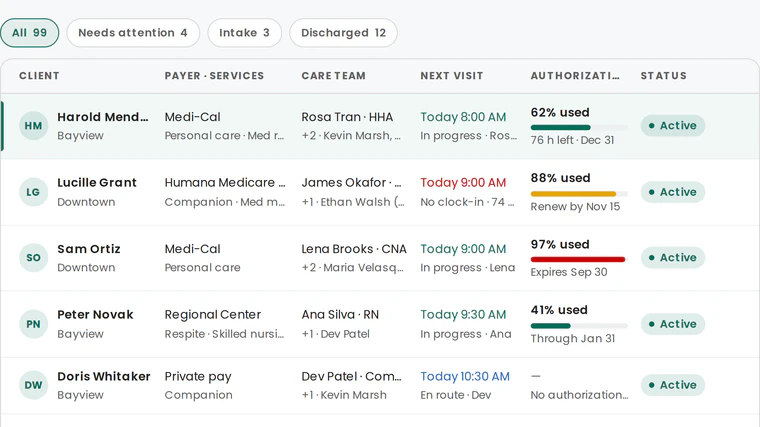This screenshot has height=427, width=760.
Task: Click Respite · Skilled nursi… services
Action: click(x=224, y=334)
